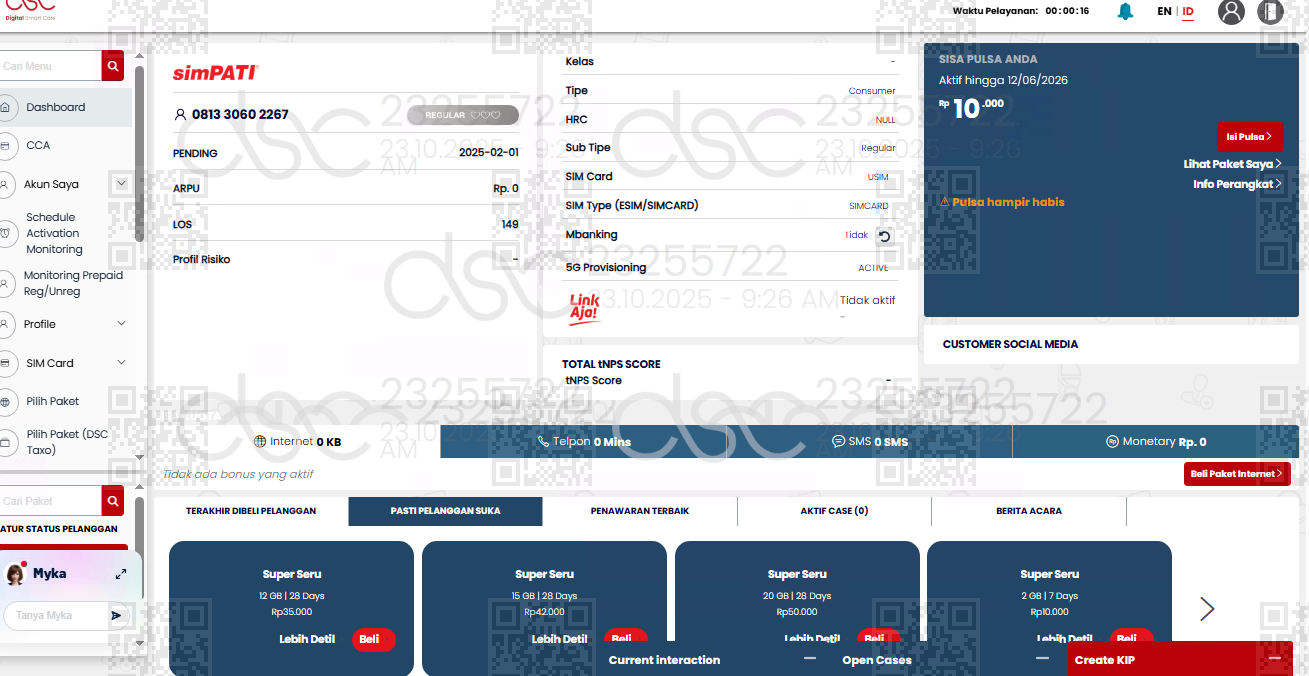Click the Pilih Paket globe icon
The height and width of the screenshot is (676, 1309).
tap(5, 402)
